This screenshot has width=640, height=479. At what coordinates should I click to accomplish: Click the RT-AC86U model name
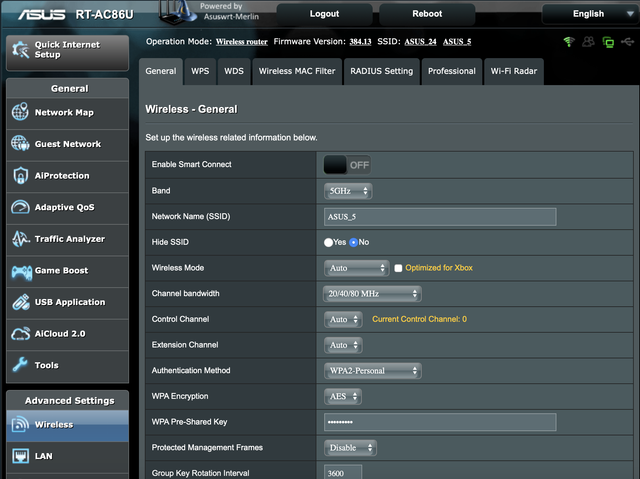[104, 15]
